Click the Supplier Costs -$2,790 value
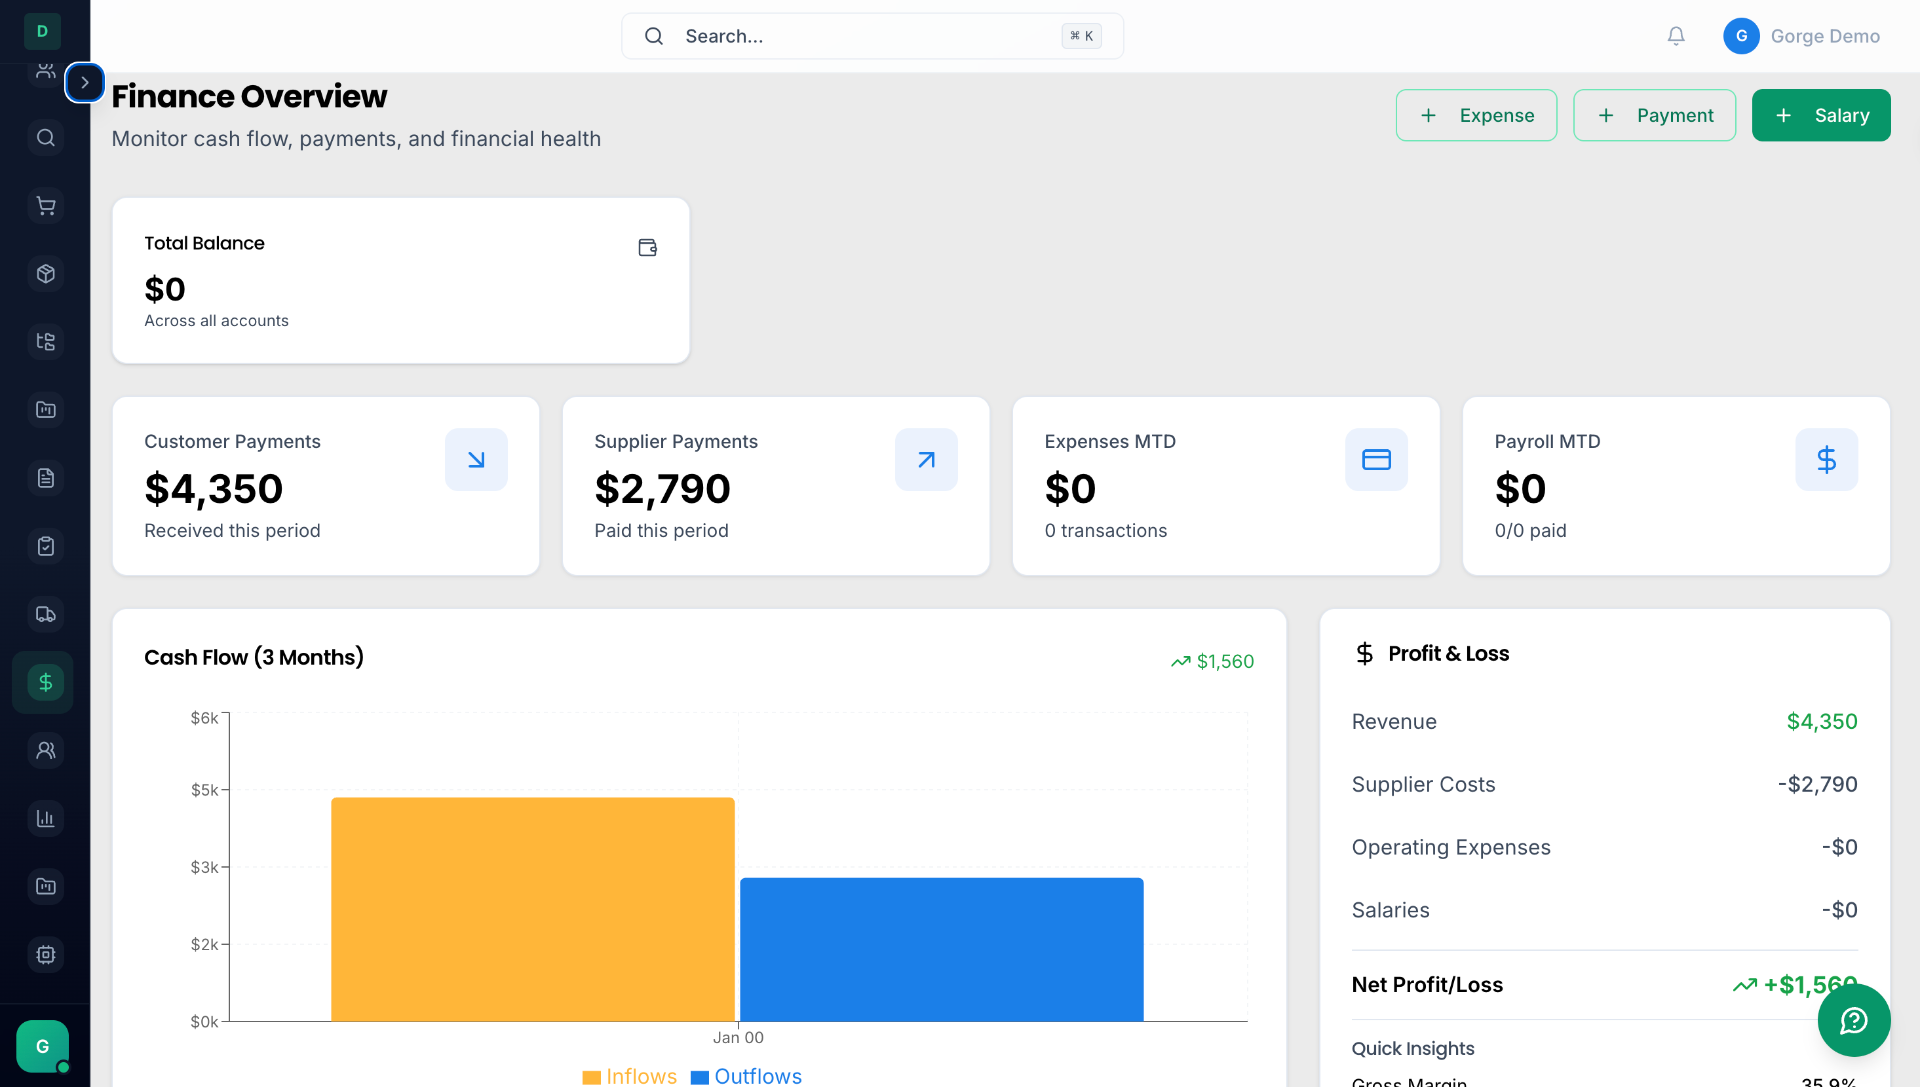Image resolution: width=1920 pixels, height=1087 pixels. click(1817, 784)
